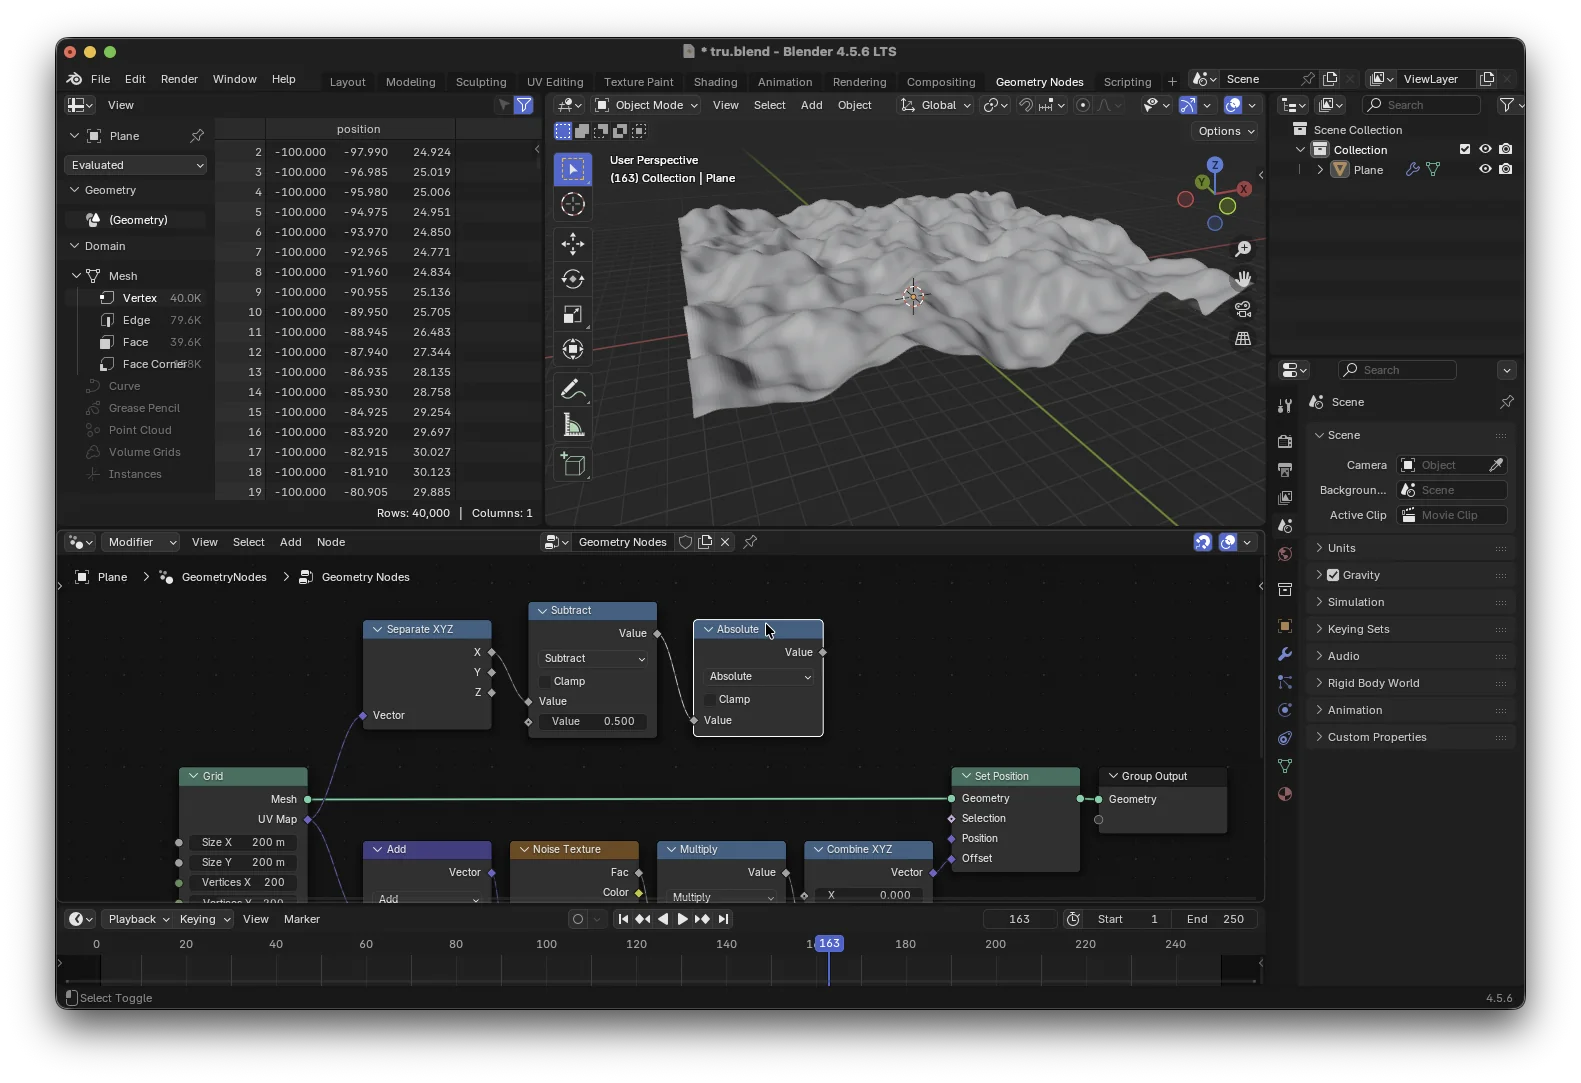This screenshot has height=1083, width=1581.
Task: Select the Move tool in viewport toolbar
Action: point(573,244)
